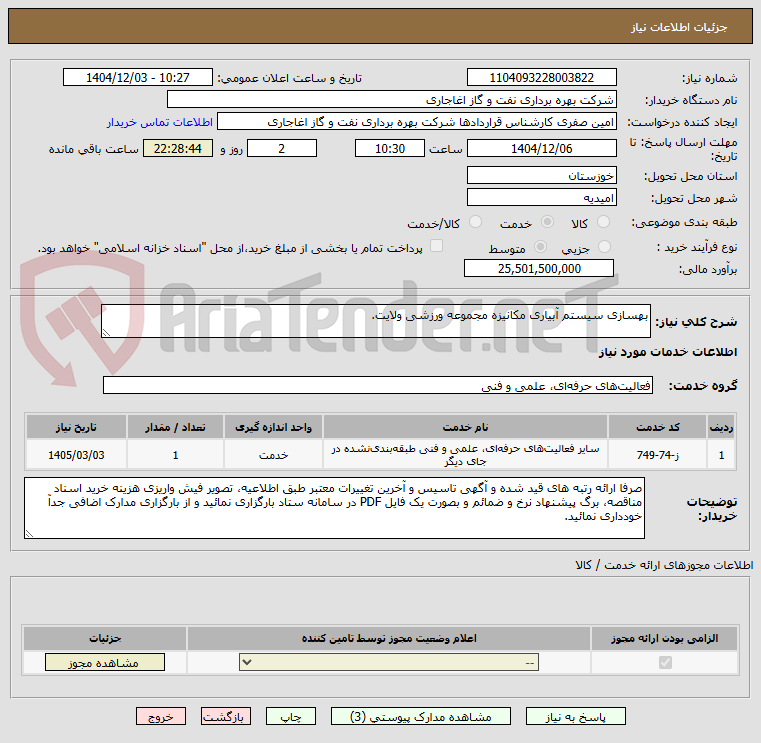
Task: Toggle the اسناد خزانه اسلامی payment checkbox
Action: (436, 246)
